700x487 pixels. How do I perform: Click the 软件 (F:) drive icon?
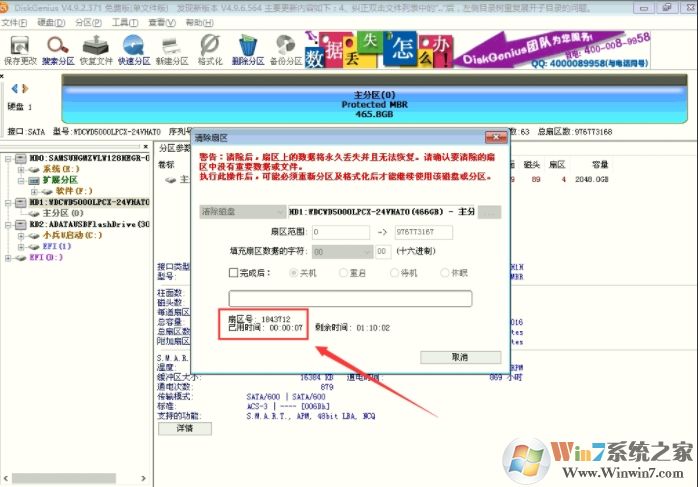(47, 191)
